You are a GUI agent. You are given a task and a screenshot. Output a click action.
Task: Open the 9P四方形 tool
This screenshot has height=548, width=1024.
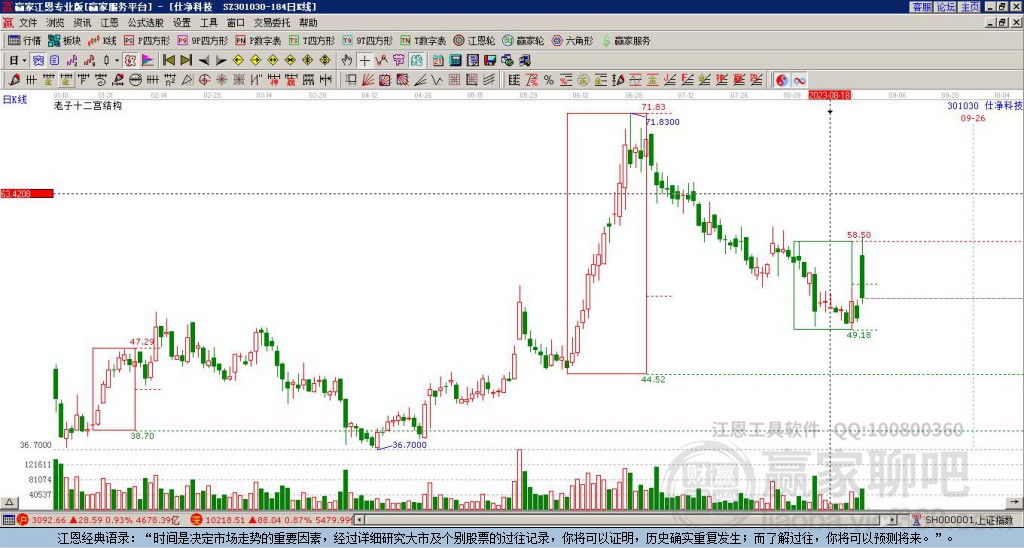203,40
